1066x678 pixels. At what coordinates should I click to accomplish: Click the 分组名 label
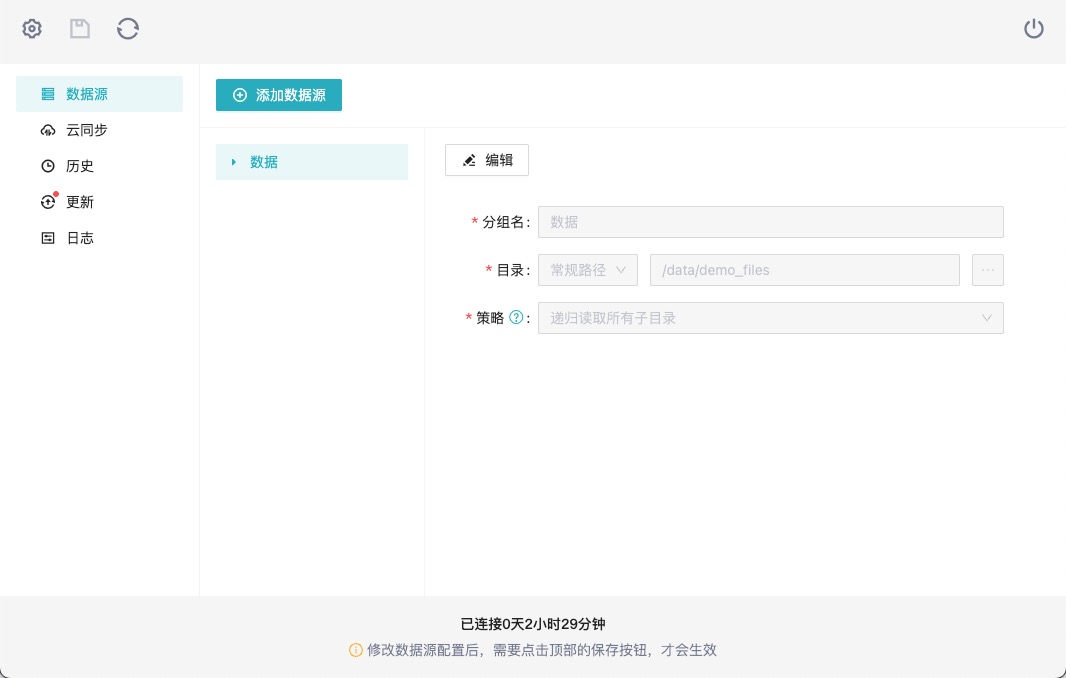(504, 222)
